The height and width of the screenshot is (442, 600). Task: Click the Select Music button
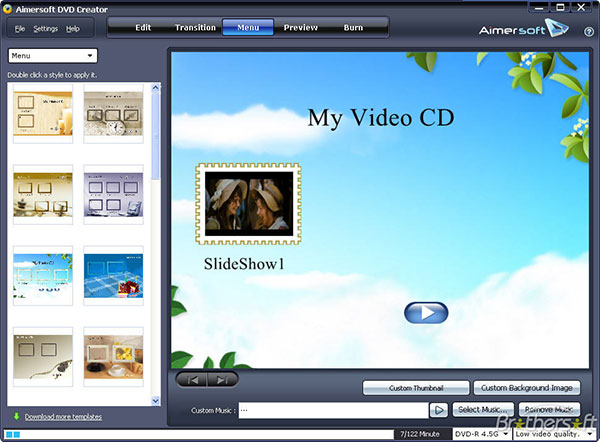[483, 410]
